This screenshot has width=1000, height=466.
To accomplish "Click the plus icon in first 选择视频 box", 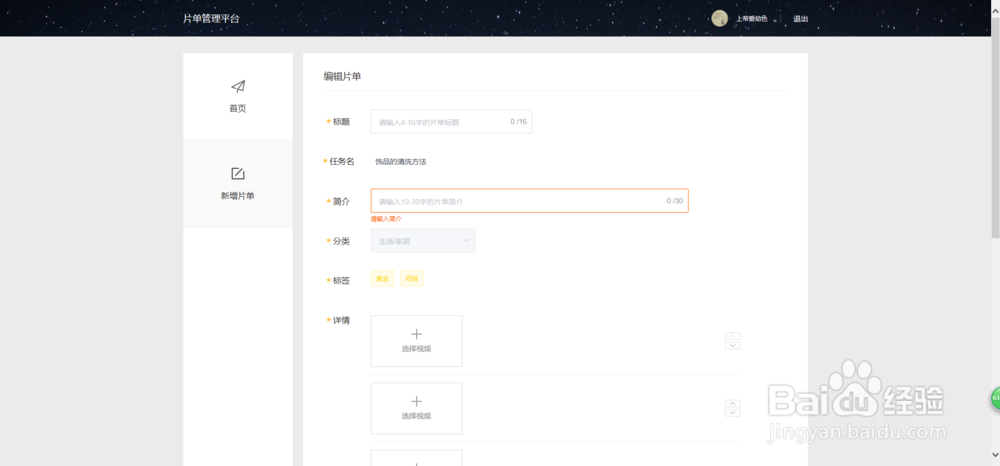I will [417, 334].
